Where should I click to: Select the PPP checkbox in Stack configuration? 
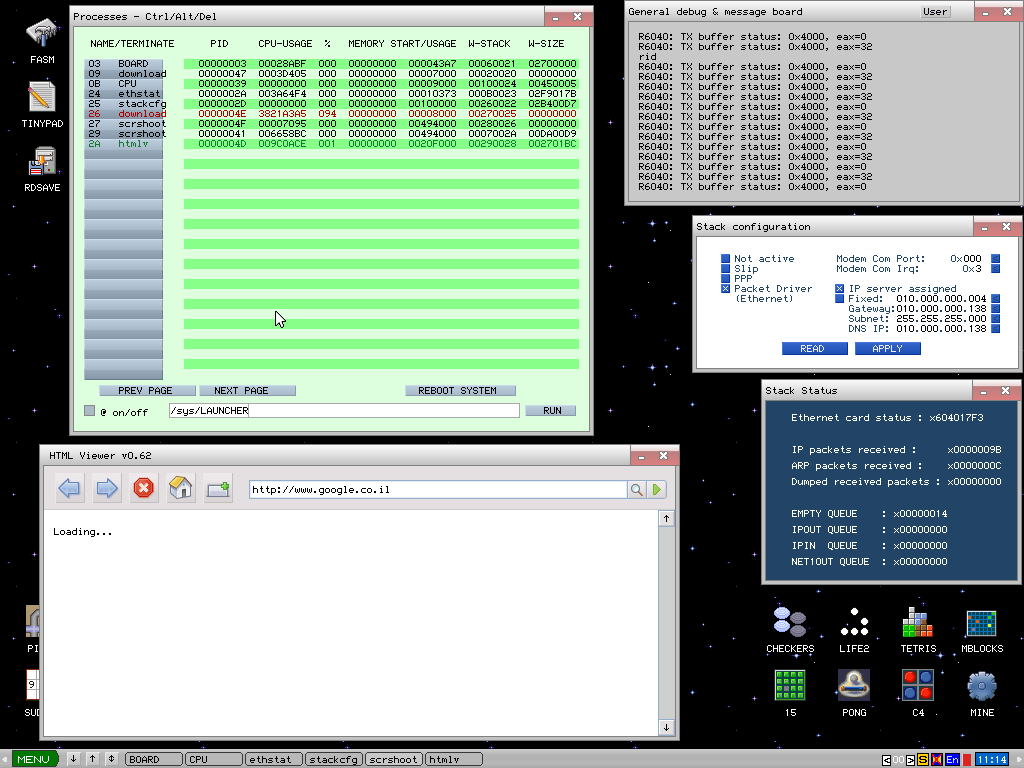coord(727,278)
